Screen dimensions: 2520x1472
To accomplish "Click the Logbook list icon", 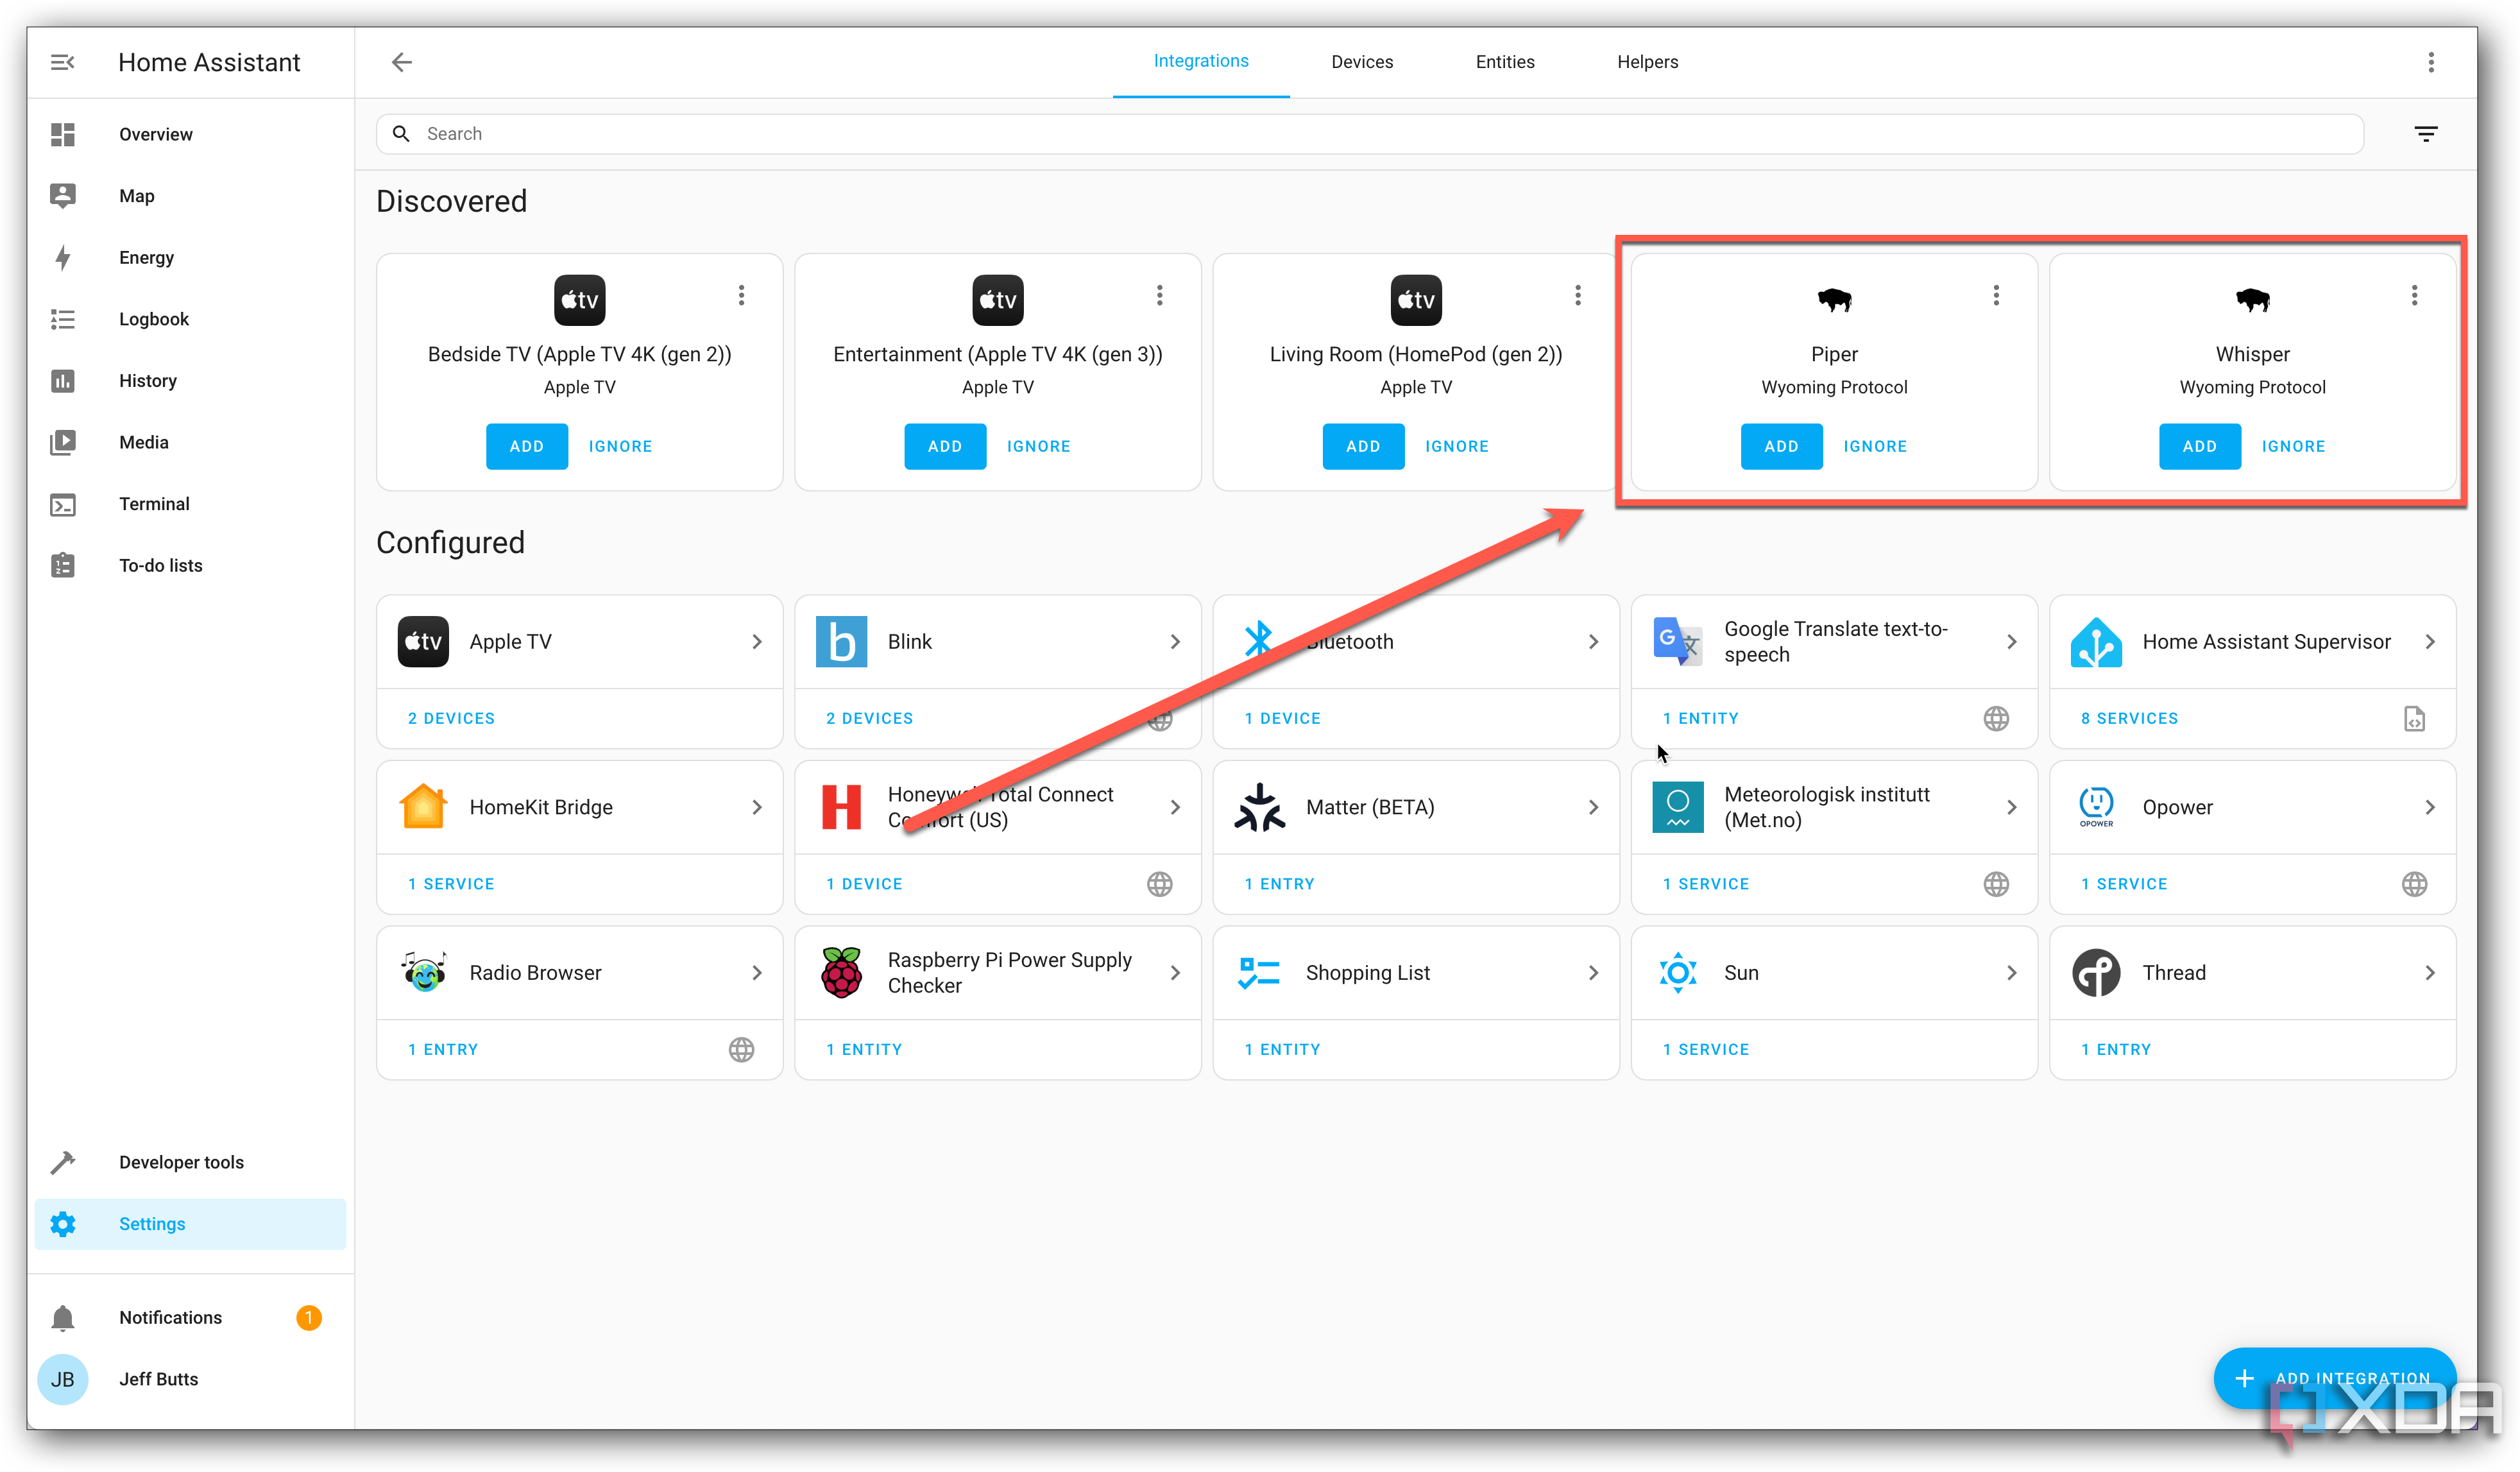I will click(62, 319).
